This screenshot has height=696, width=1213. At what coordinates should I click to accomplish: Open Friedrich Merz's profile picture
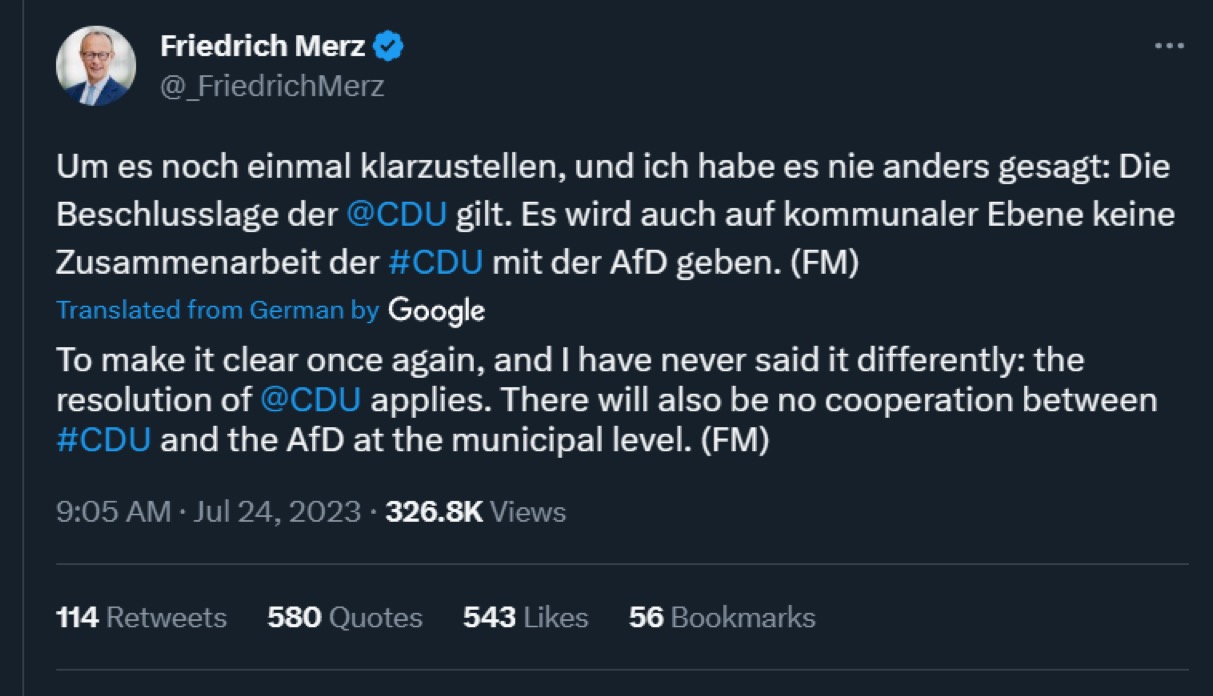[96, 66]
